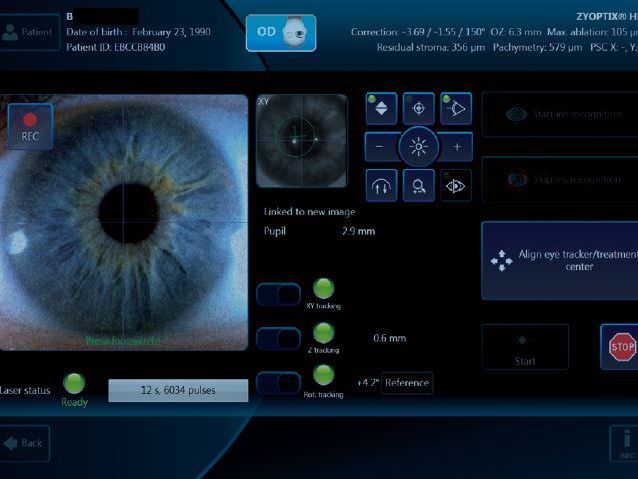Click the up-down arrows adjustment icon
The width and height of the screenshot is (638, 479).
coord(381,109)
